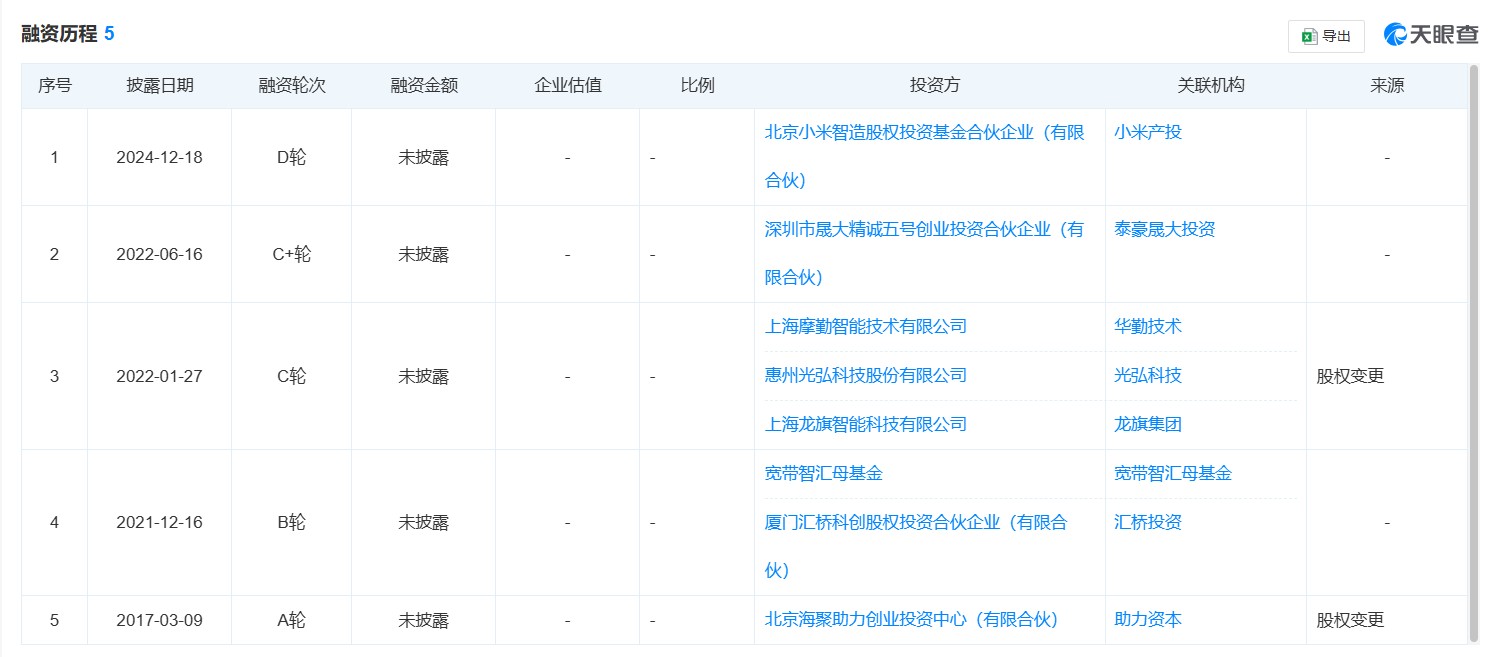Viewport: 1491px width, 657px height.
Task: Click the 融资历程 section heading
Action: 59,34
